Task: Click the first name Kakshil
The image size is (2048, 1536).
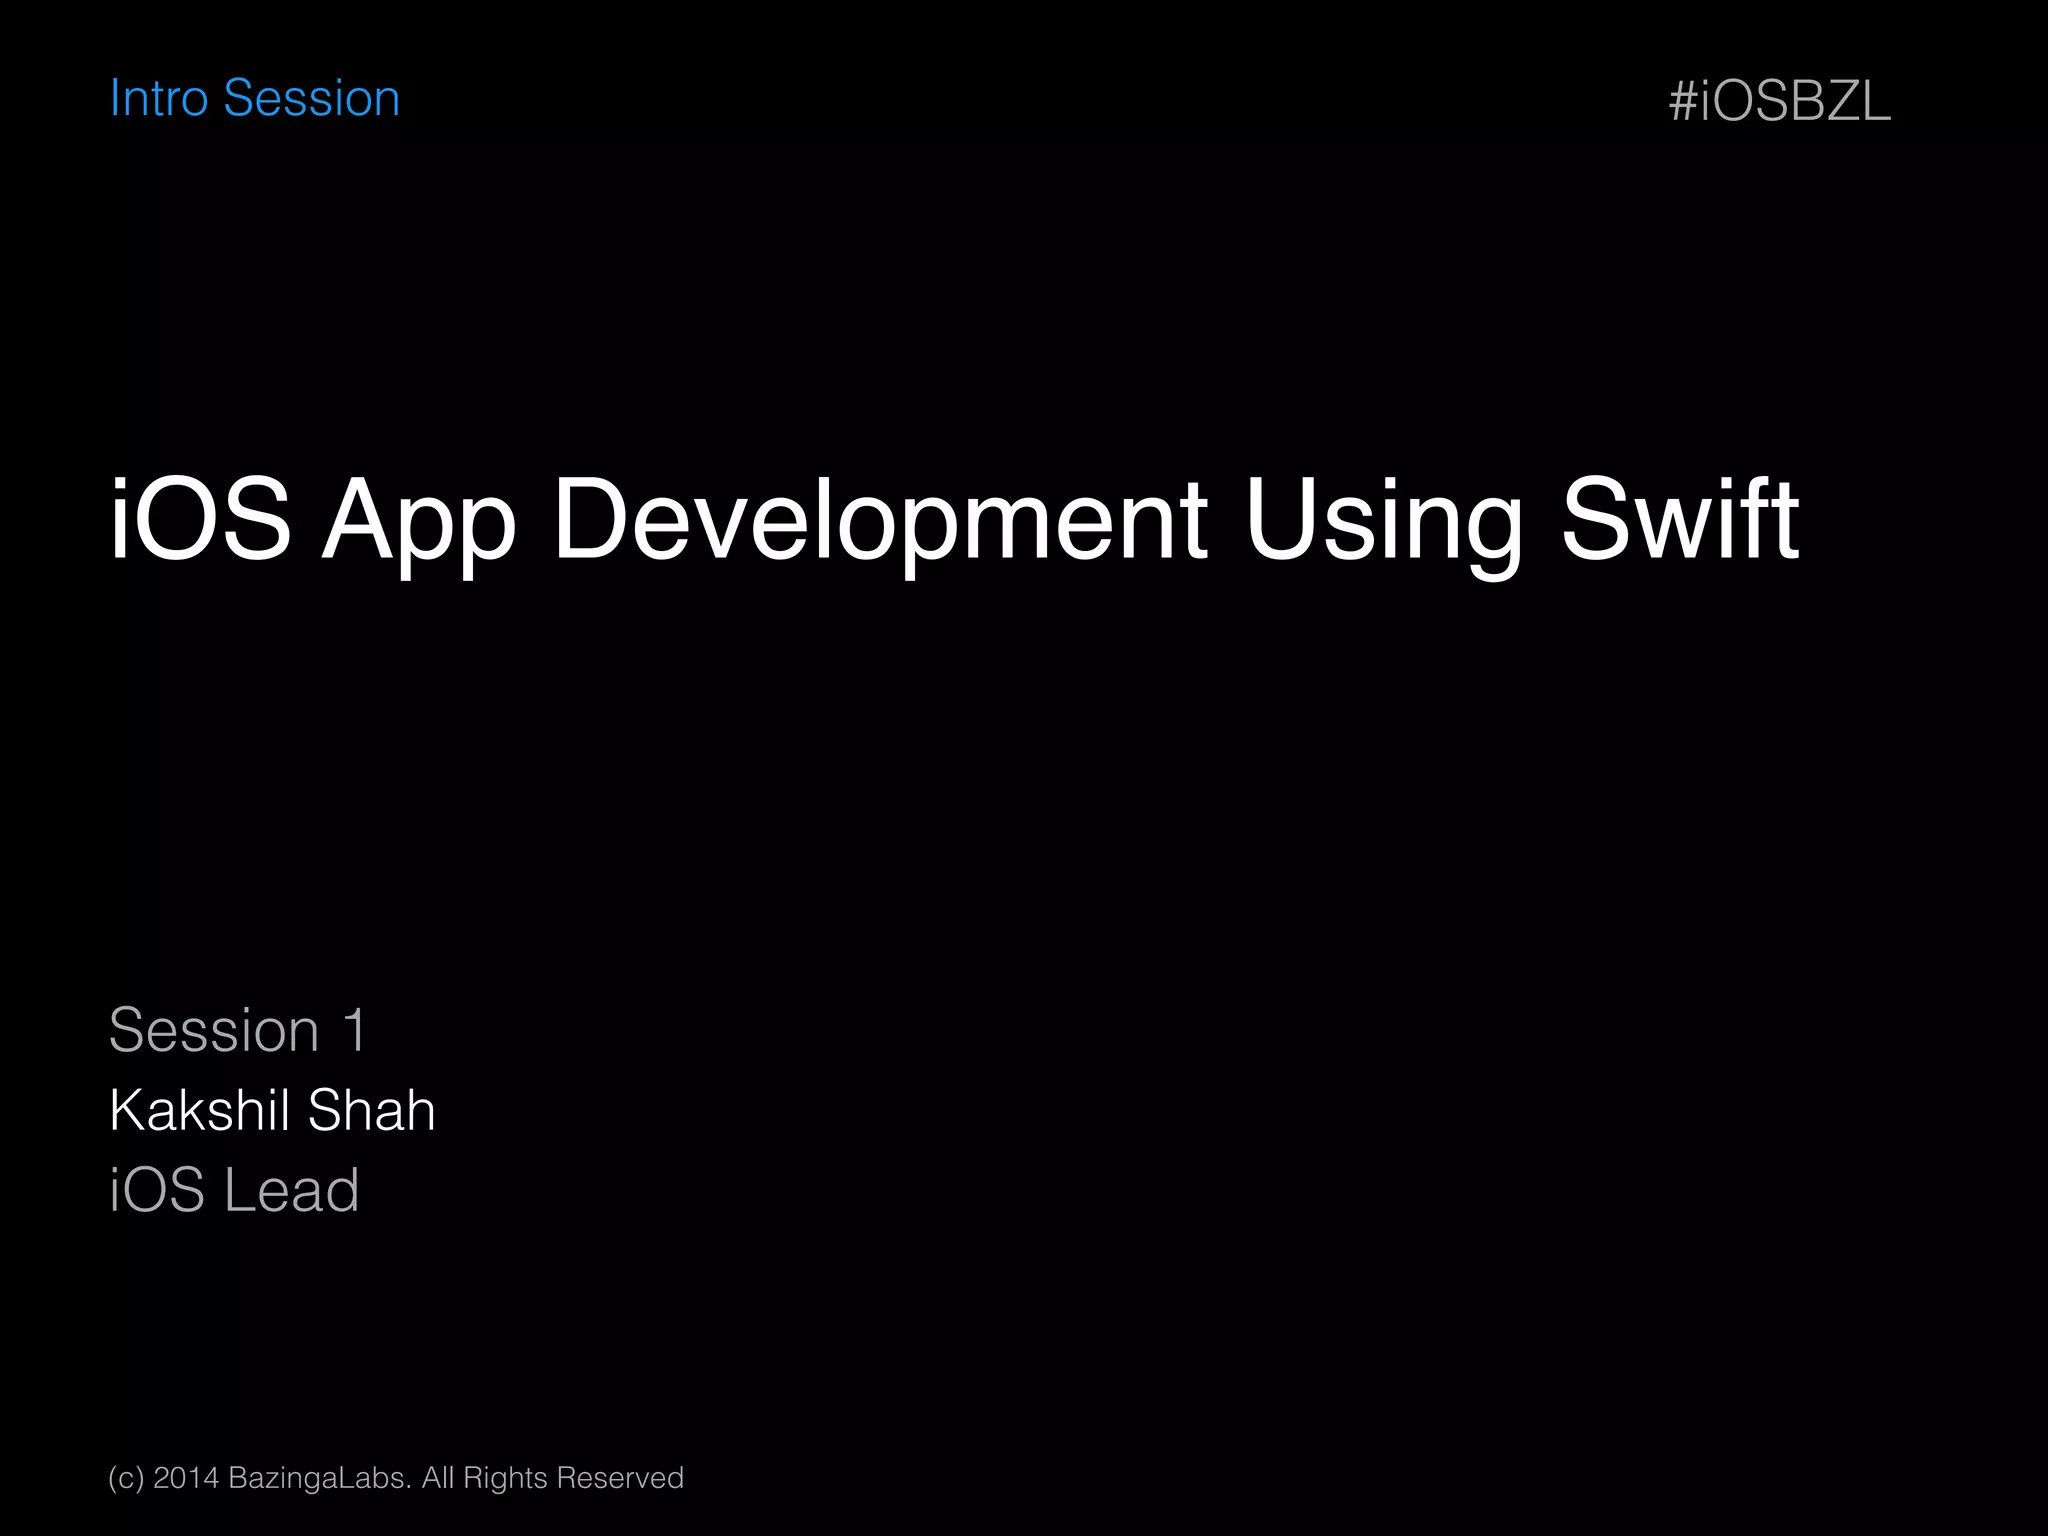Action: tap(201, 1110)
